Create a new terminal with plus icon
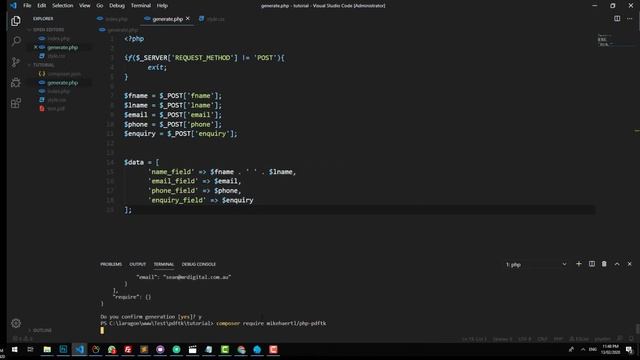Screen dimensions: 640x360 click(x=579, y=264)
